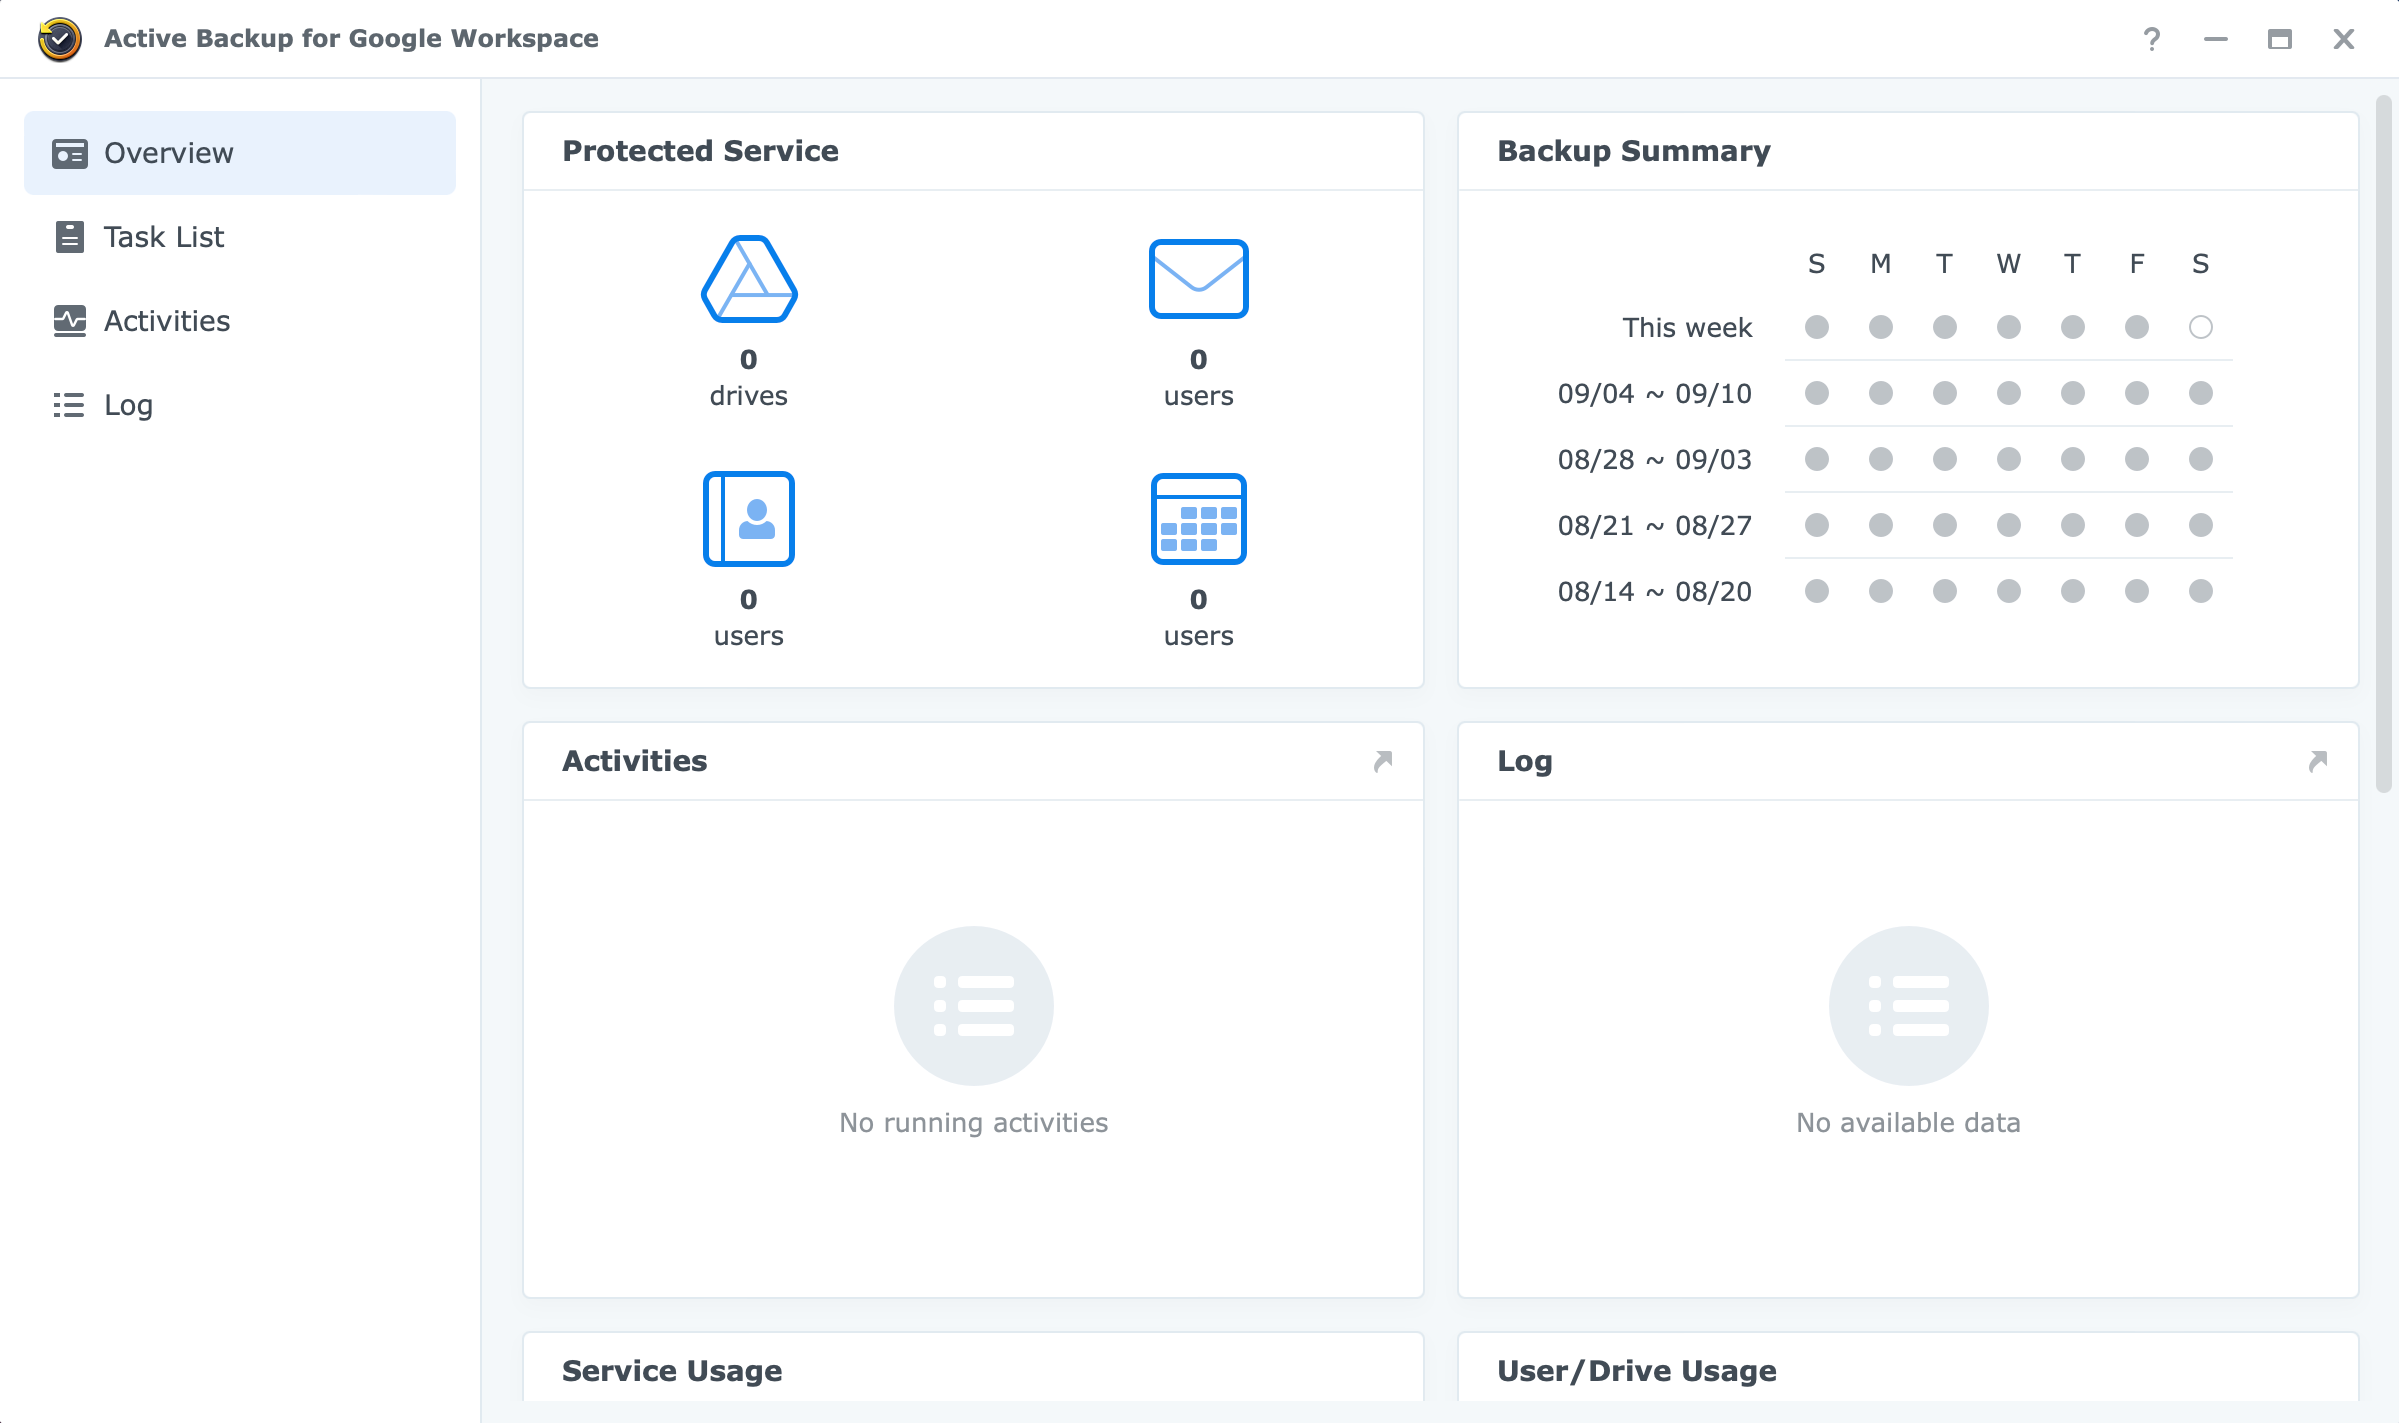The width and height of the screenshot is (2399, 1423).
Task: Click the 'M' weekday column header
Action: (x=1881, y=264)
